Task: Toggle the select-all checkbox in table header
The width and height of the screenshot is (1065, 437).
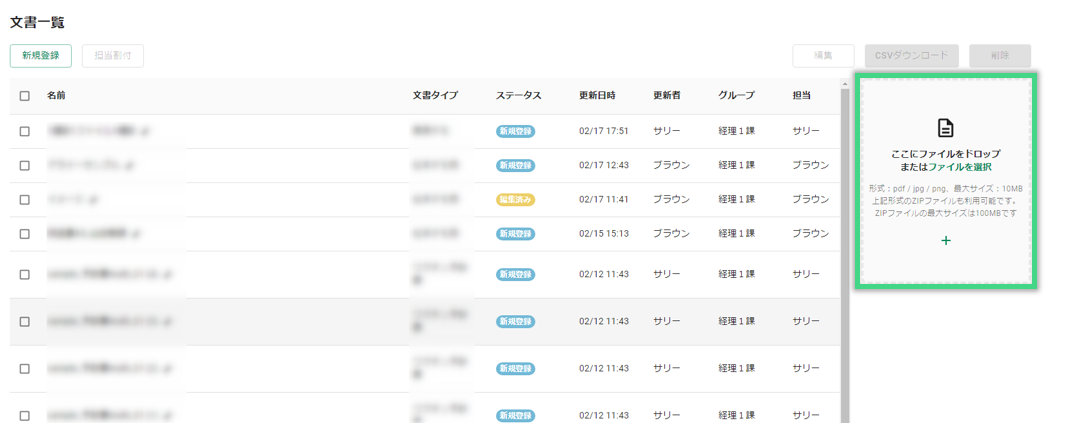Action: coord(25,96)
